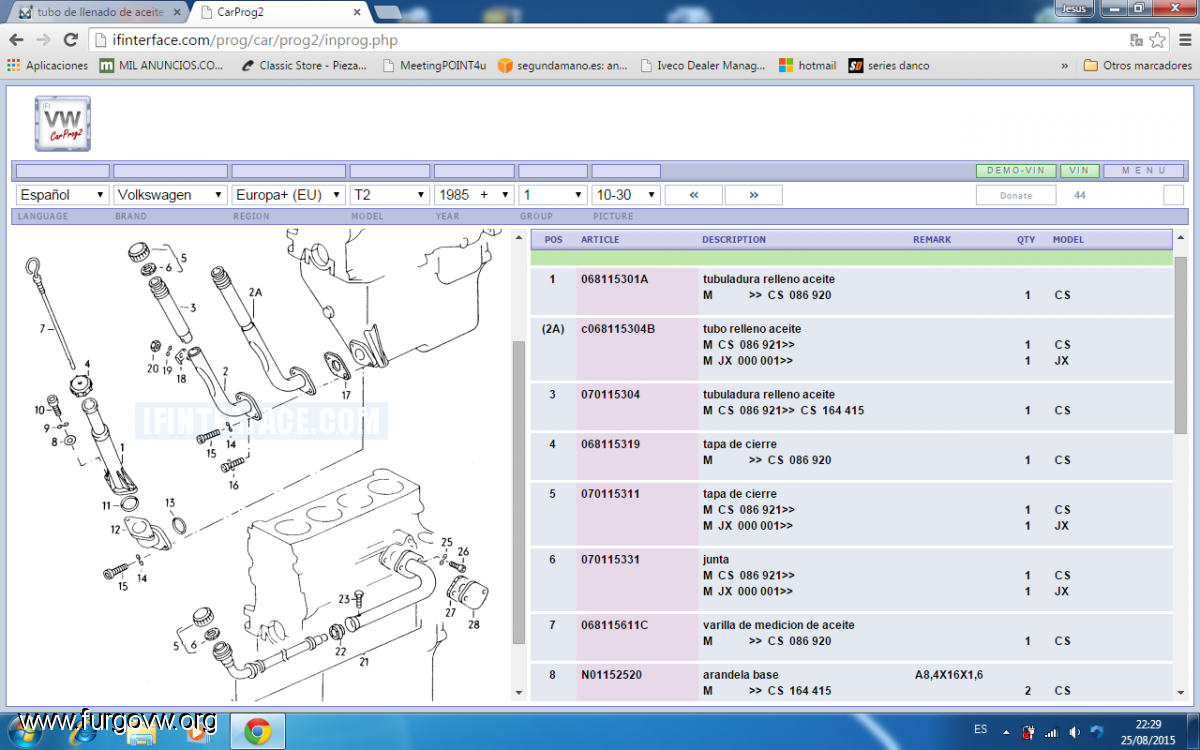Click the VW CarProg2 logo
This screenshot has width=1200, height=750.
[63, 124]
